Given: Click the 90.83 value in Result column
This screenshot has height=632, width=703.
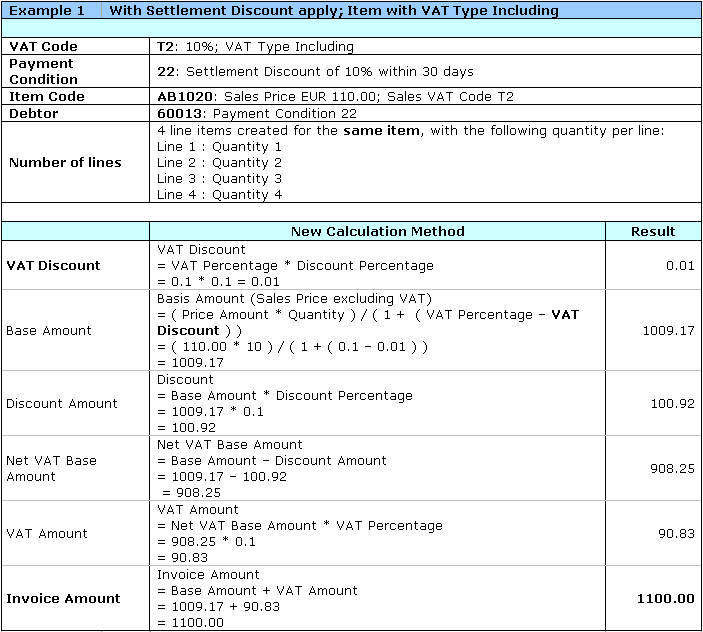Looking at the screenshot, I should 676,534.
